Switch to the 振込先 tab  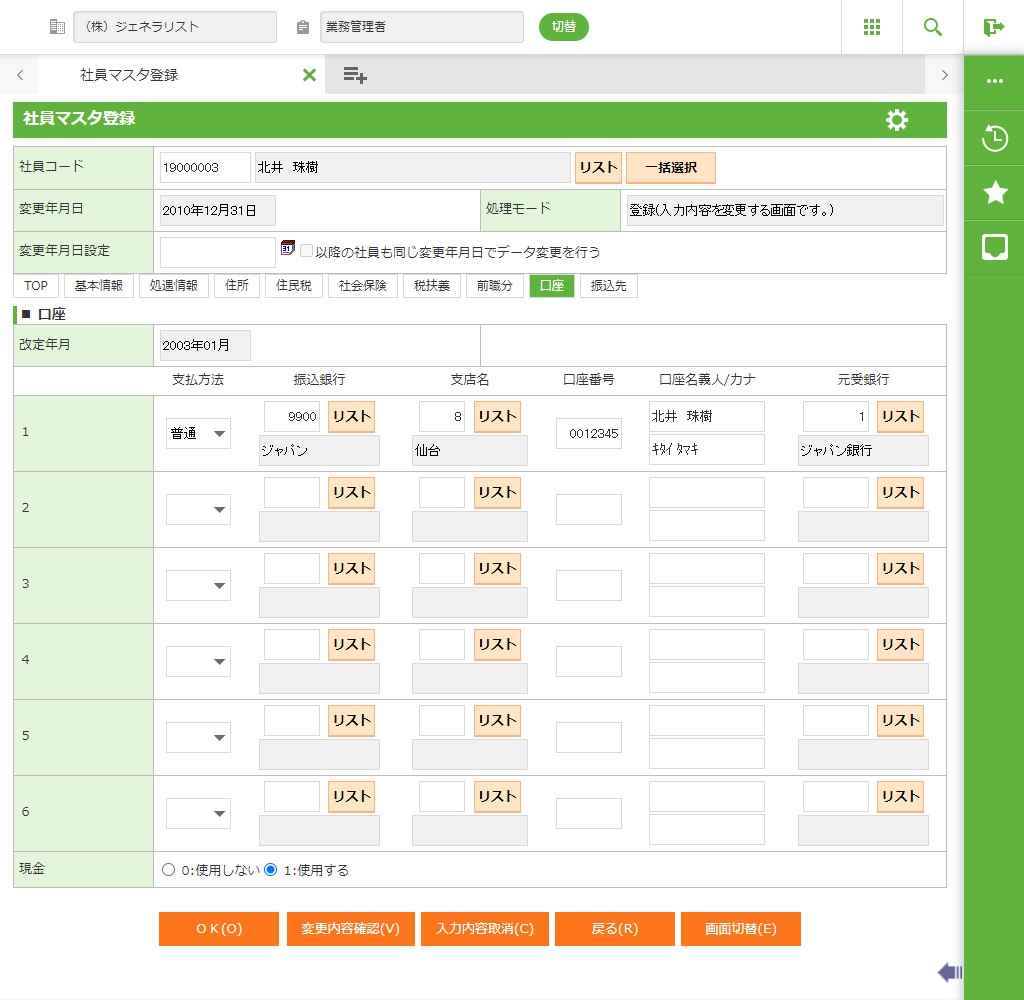click(x=608, y=286)
